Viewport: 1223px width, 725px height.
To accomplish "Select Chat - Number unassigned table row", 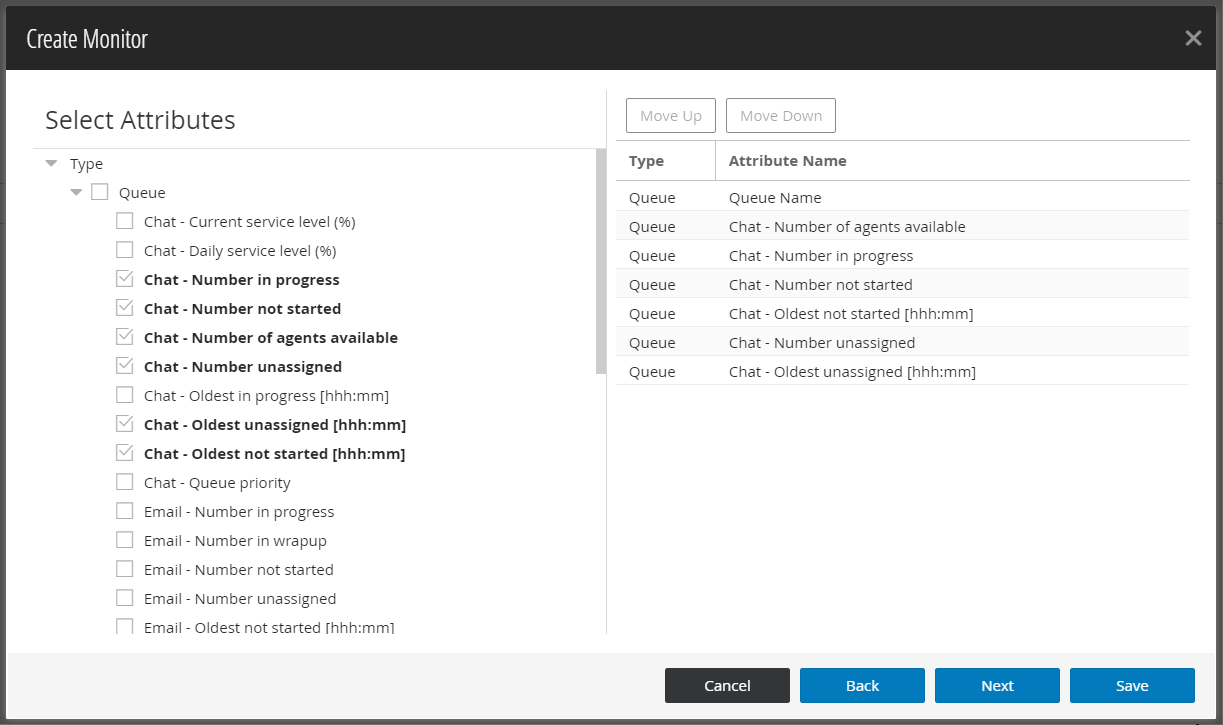I will click(900, 342).
